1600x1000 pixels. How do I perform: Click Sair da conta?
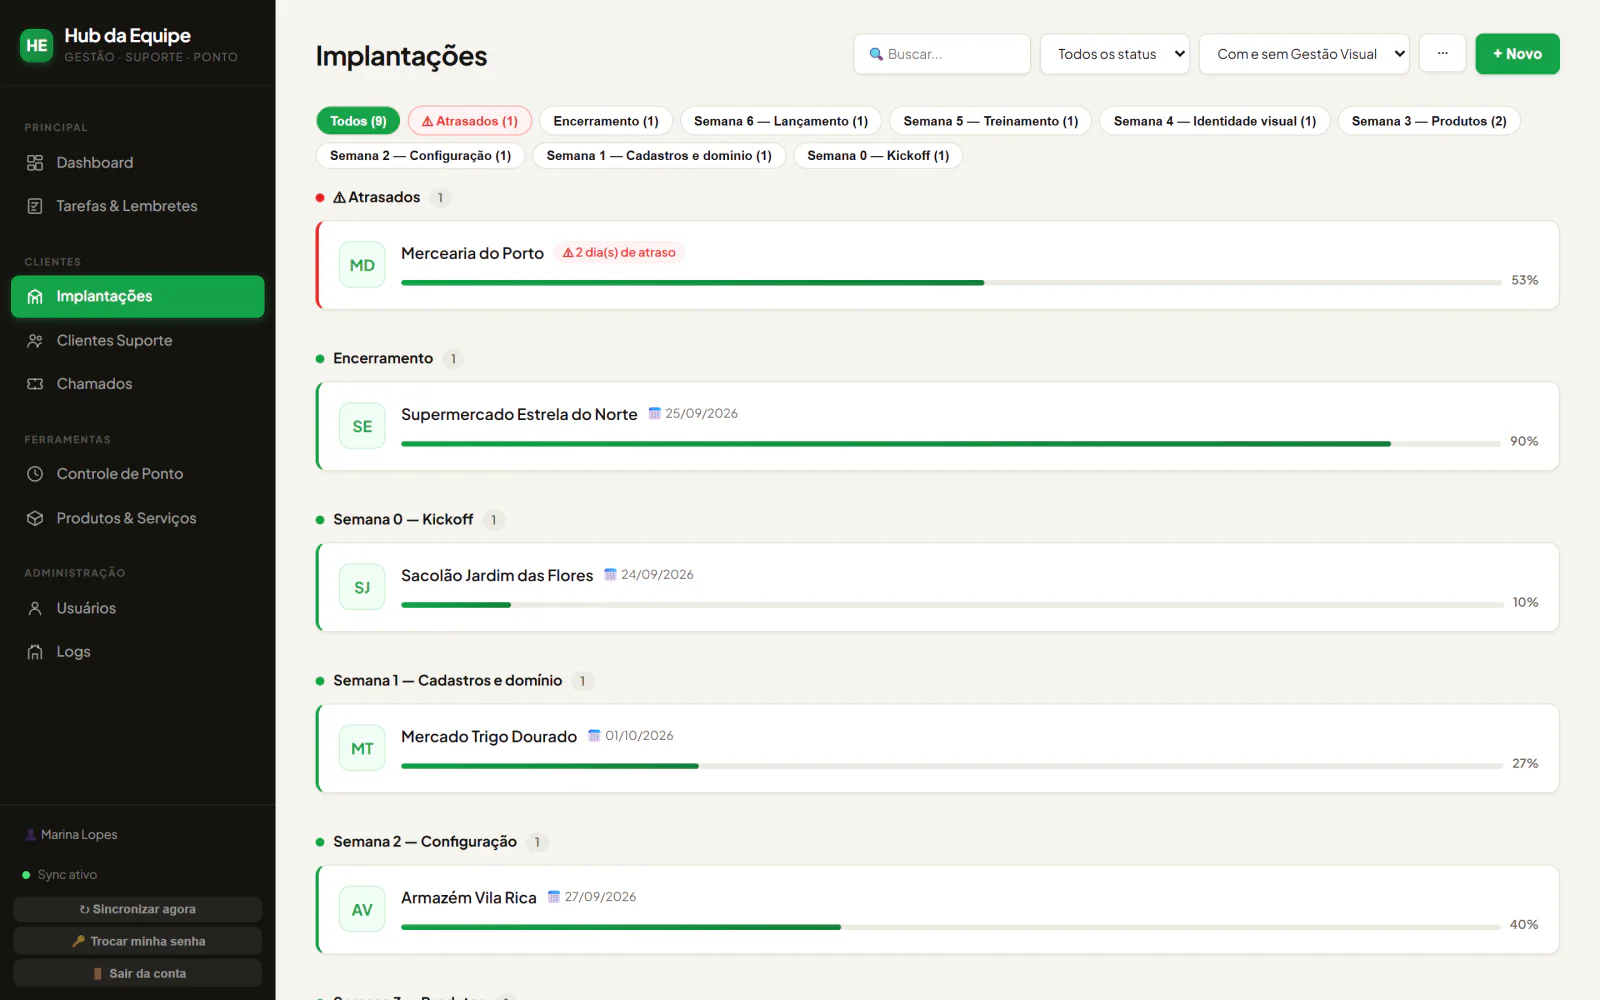(x=138, y=973)
